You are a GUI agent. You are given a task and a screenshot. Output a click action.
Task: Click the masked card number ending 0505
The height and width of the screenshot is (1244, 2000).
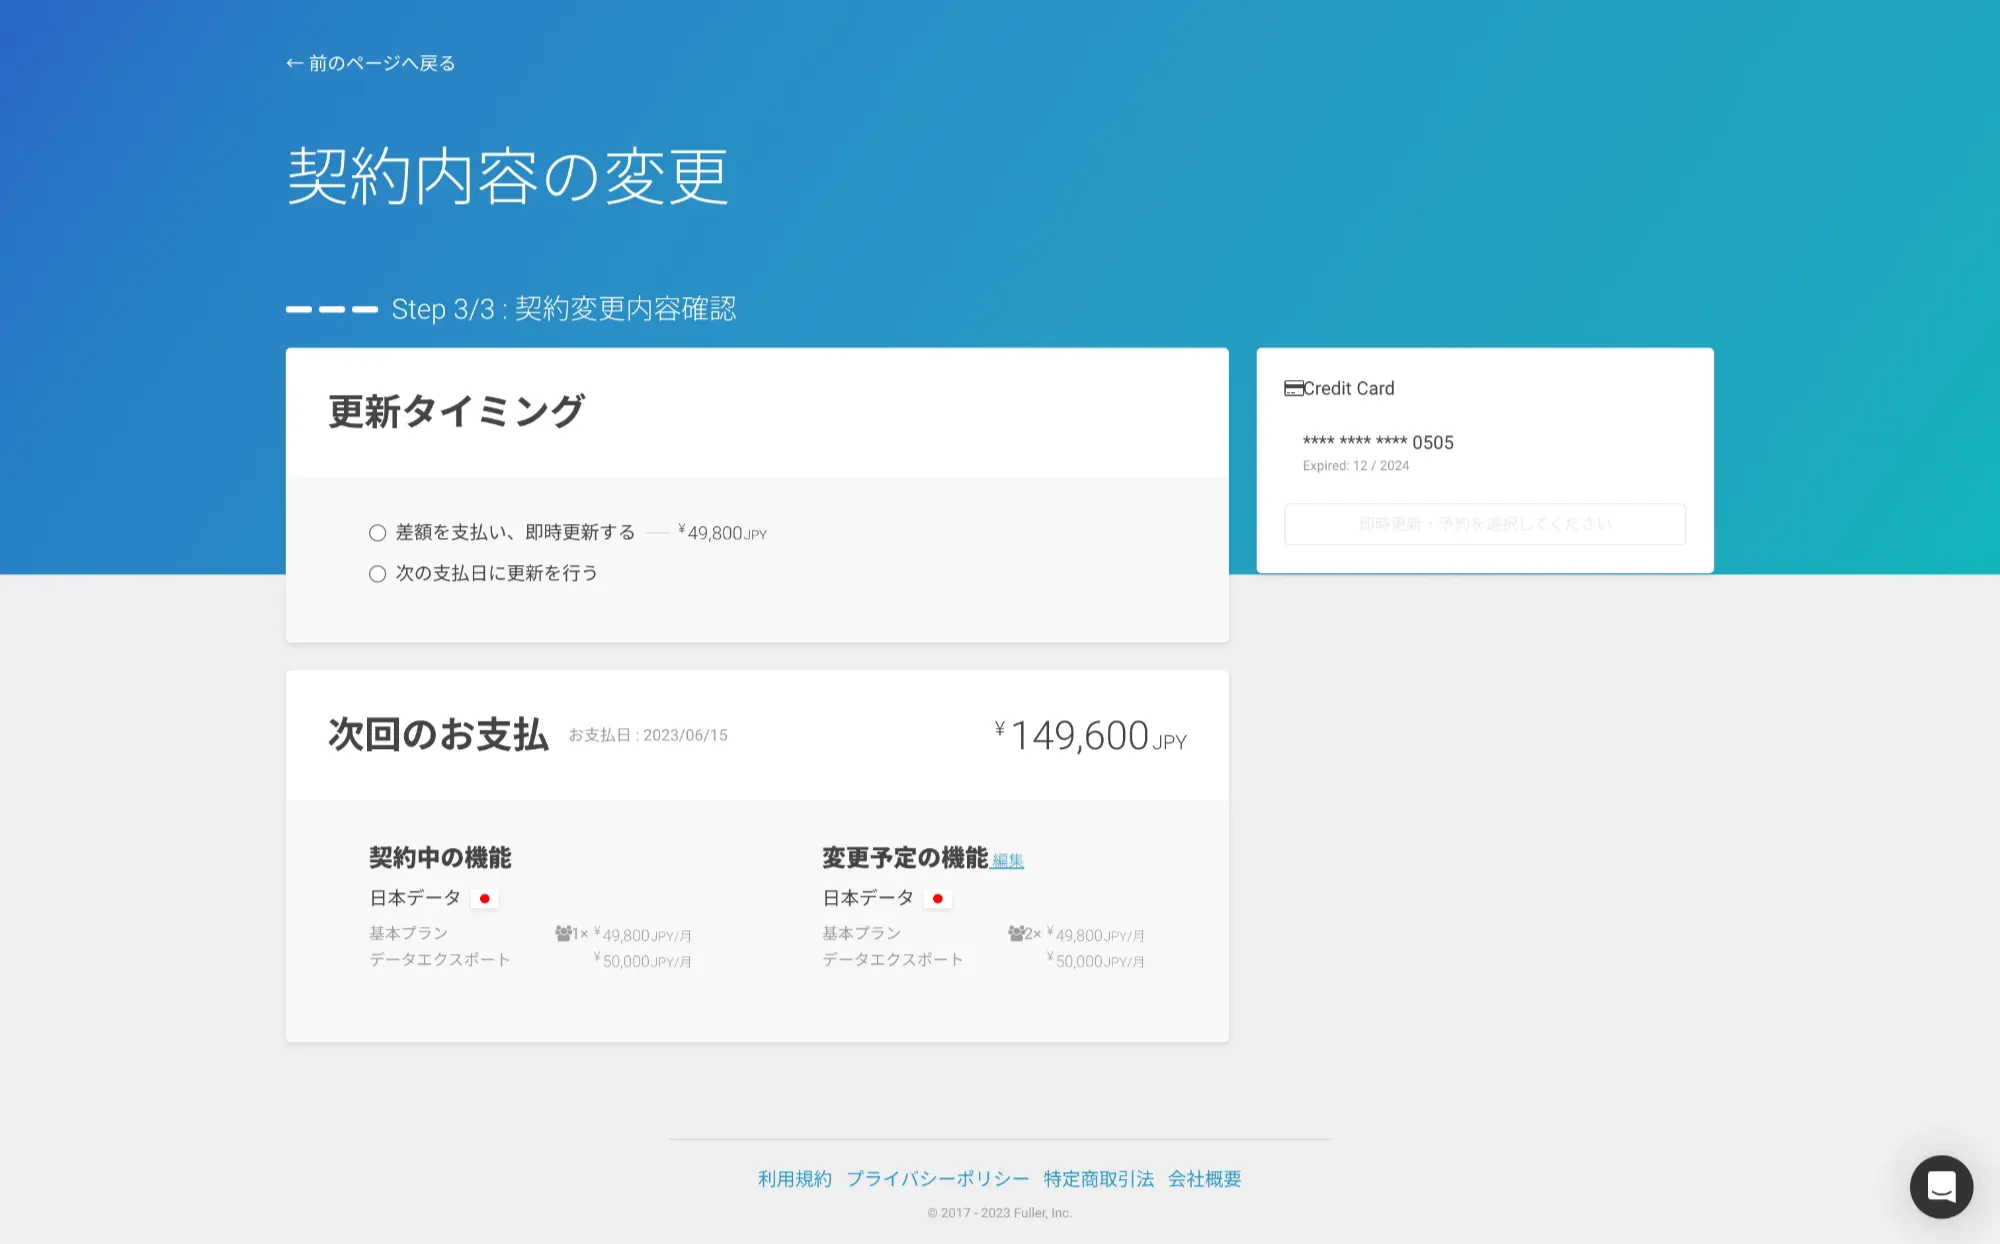point(1377,442)
